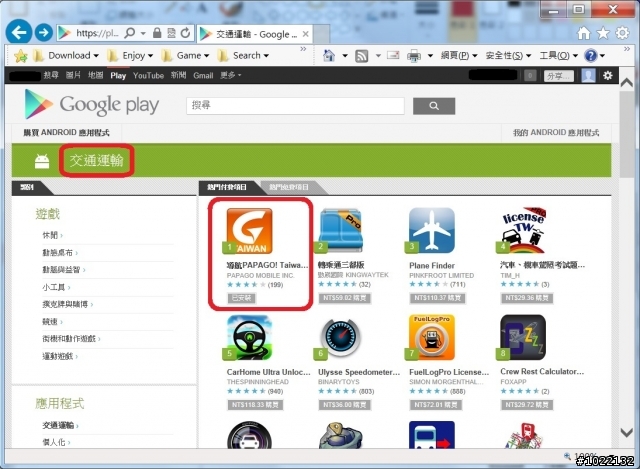The height and width of the screenshot is (469, 640).
Task: Open the Favorites star icon at top right
Action: coord(602,33)
